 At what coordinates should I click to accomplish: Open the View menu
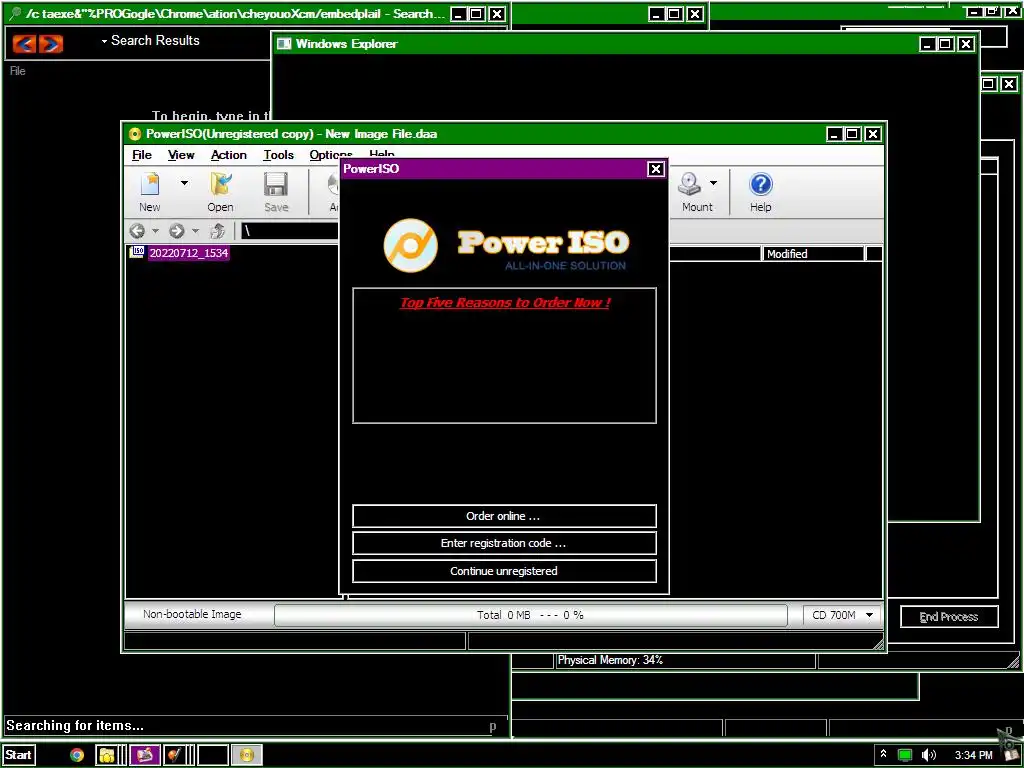(181, 155)
